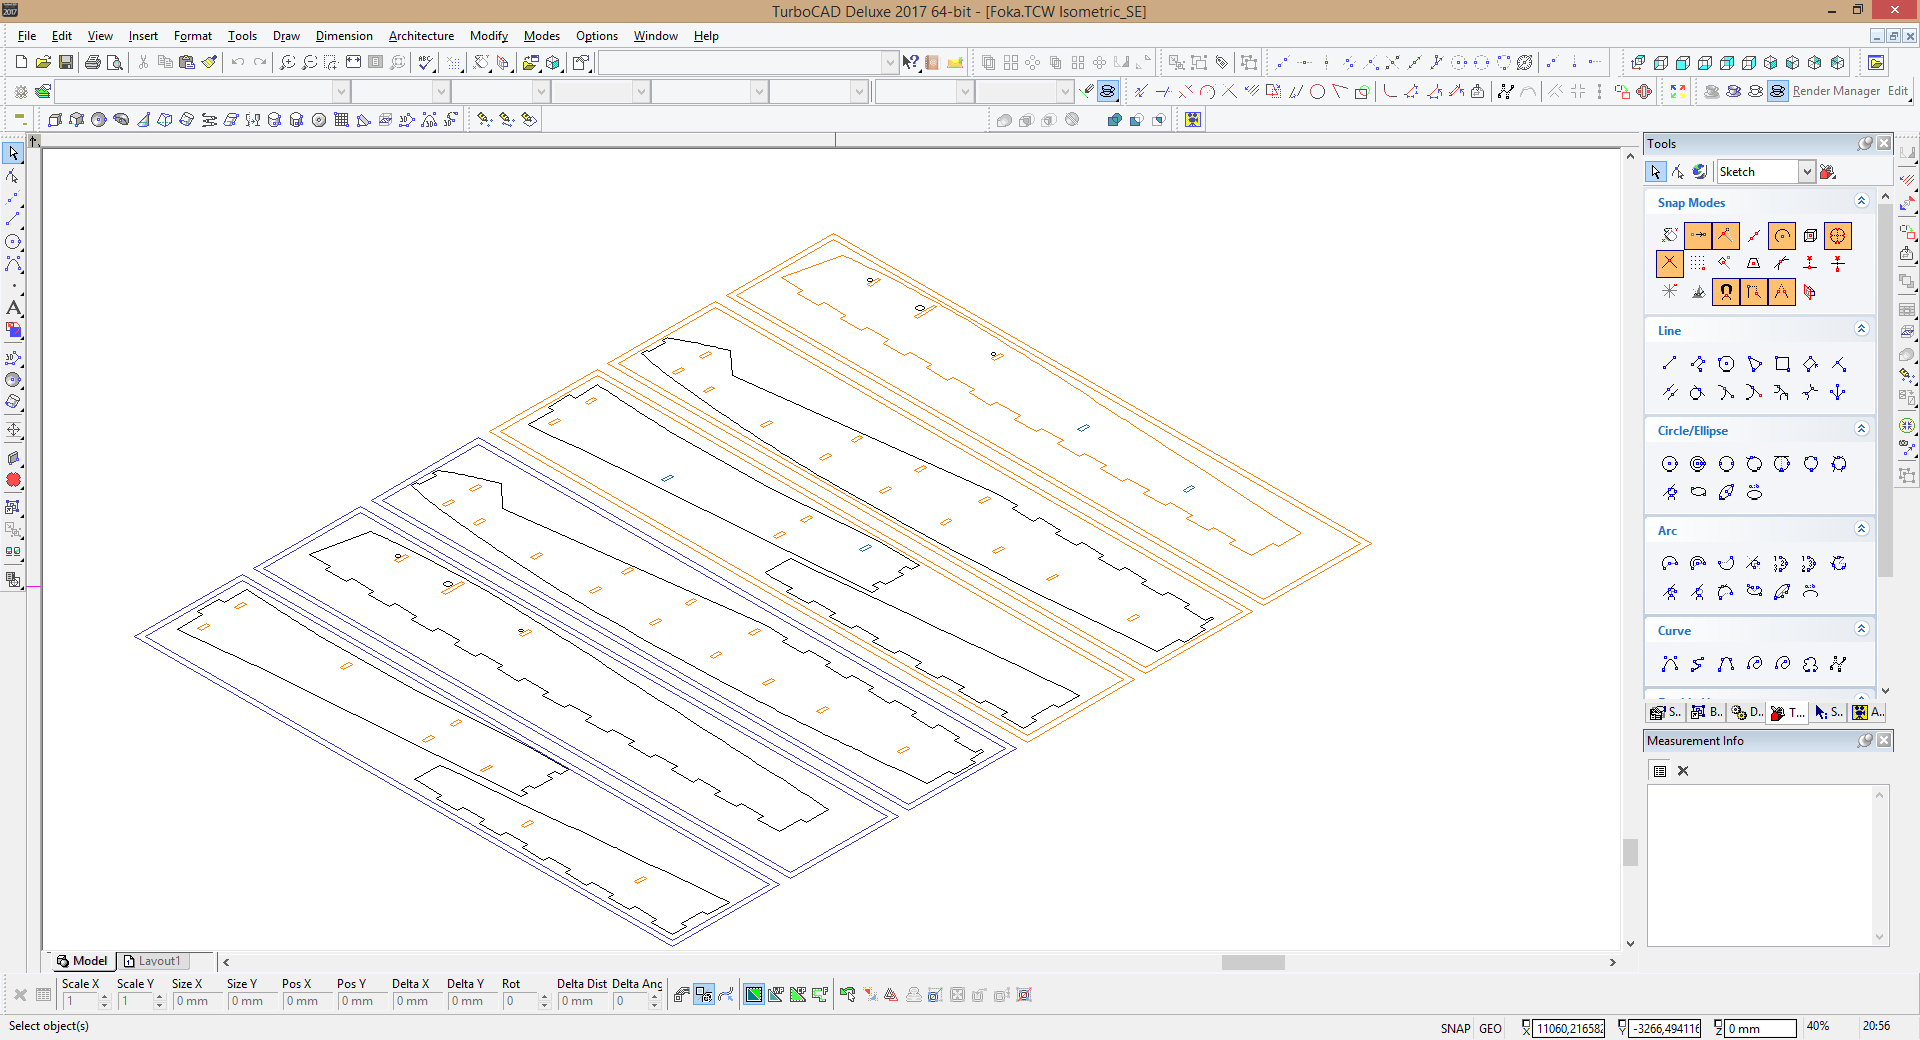The width and height of the screenshot is (1920, 1040).
Task: Click the Spelling check ABC icon
Action: pyautogui.click(x=426, y=62)
